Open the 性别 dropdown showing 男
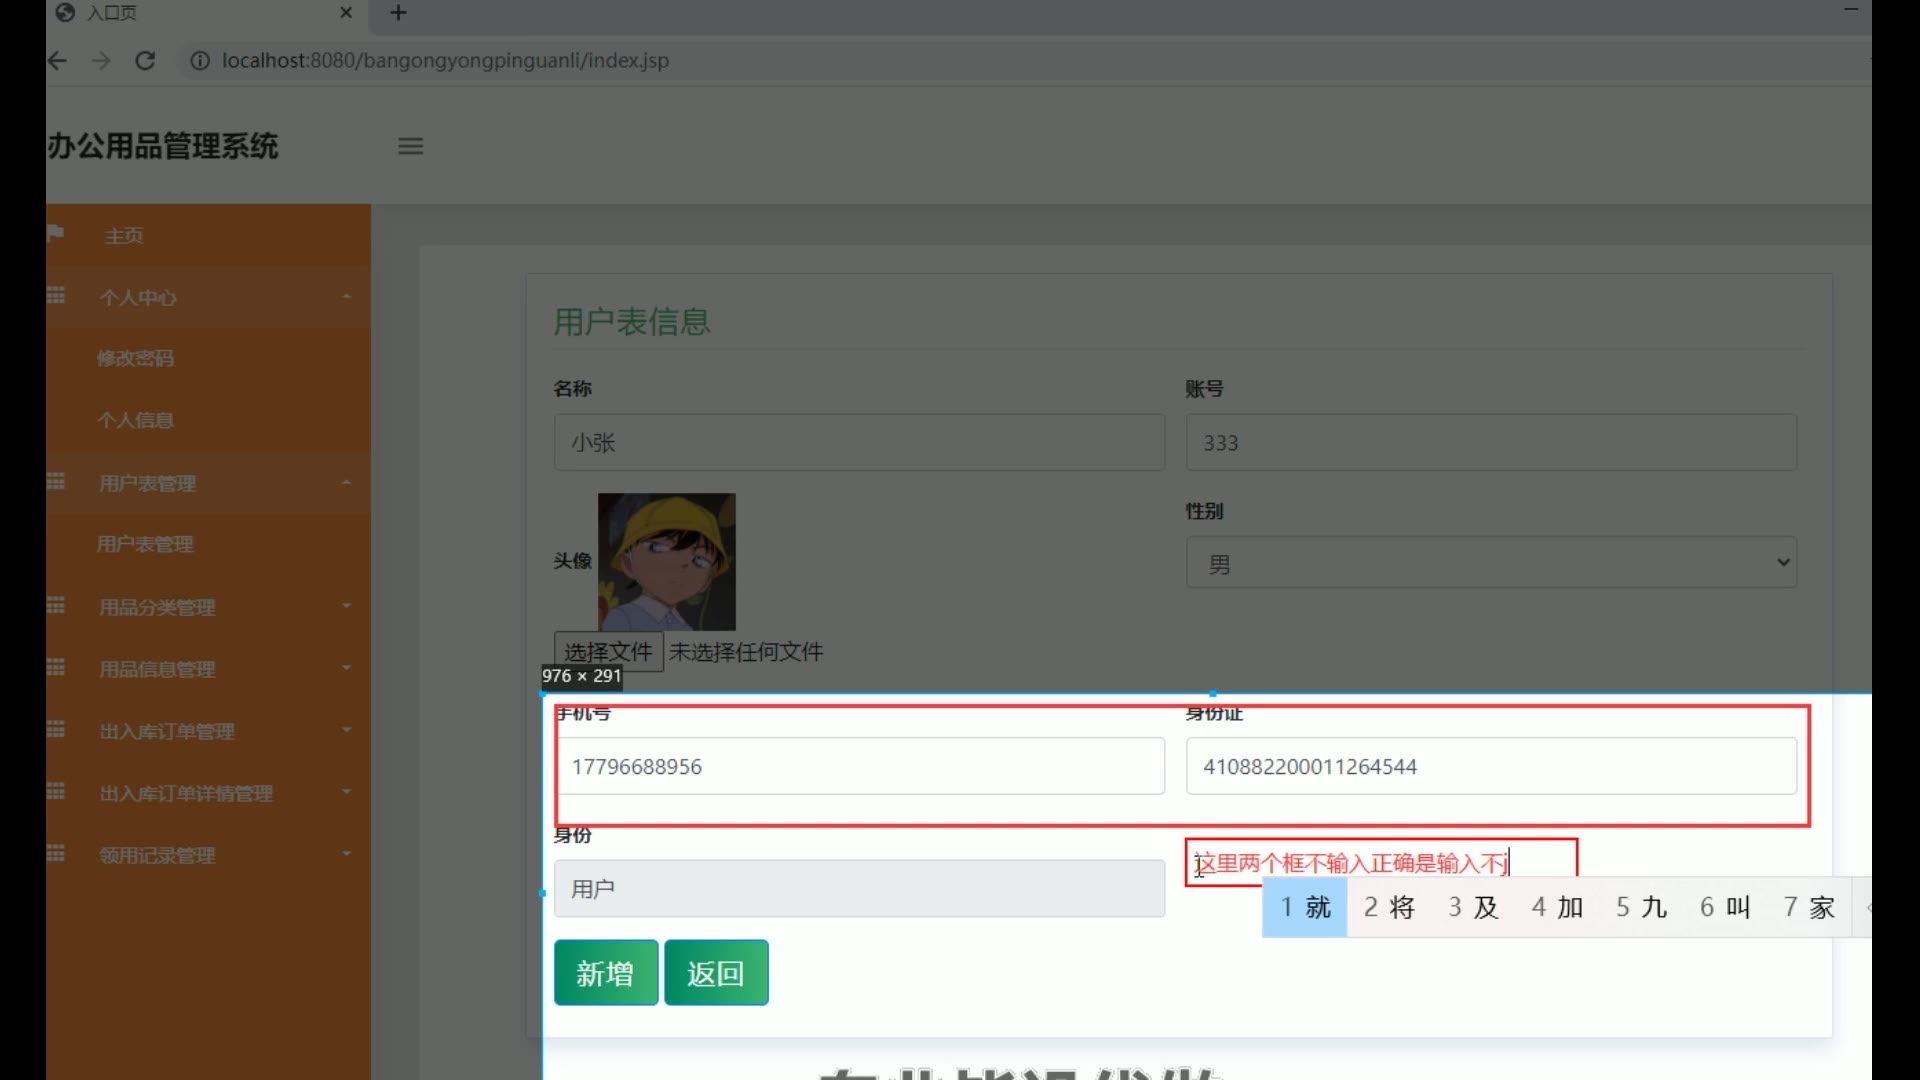1920x1080 pixels. [x=1491, y=563]
